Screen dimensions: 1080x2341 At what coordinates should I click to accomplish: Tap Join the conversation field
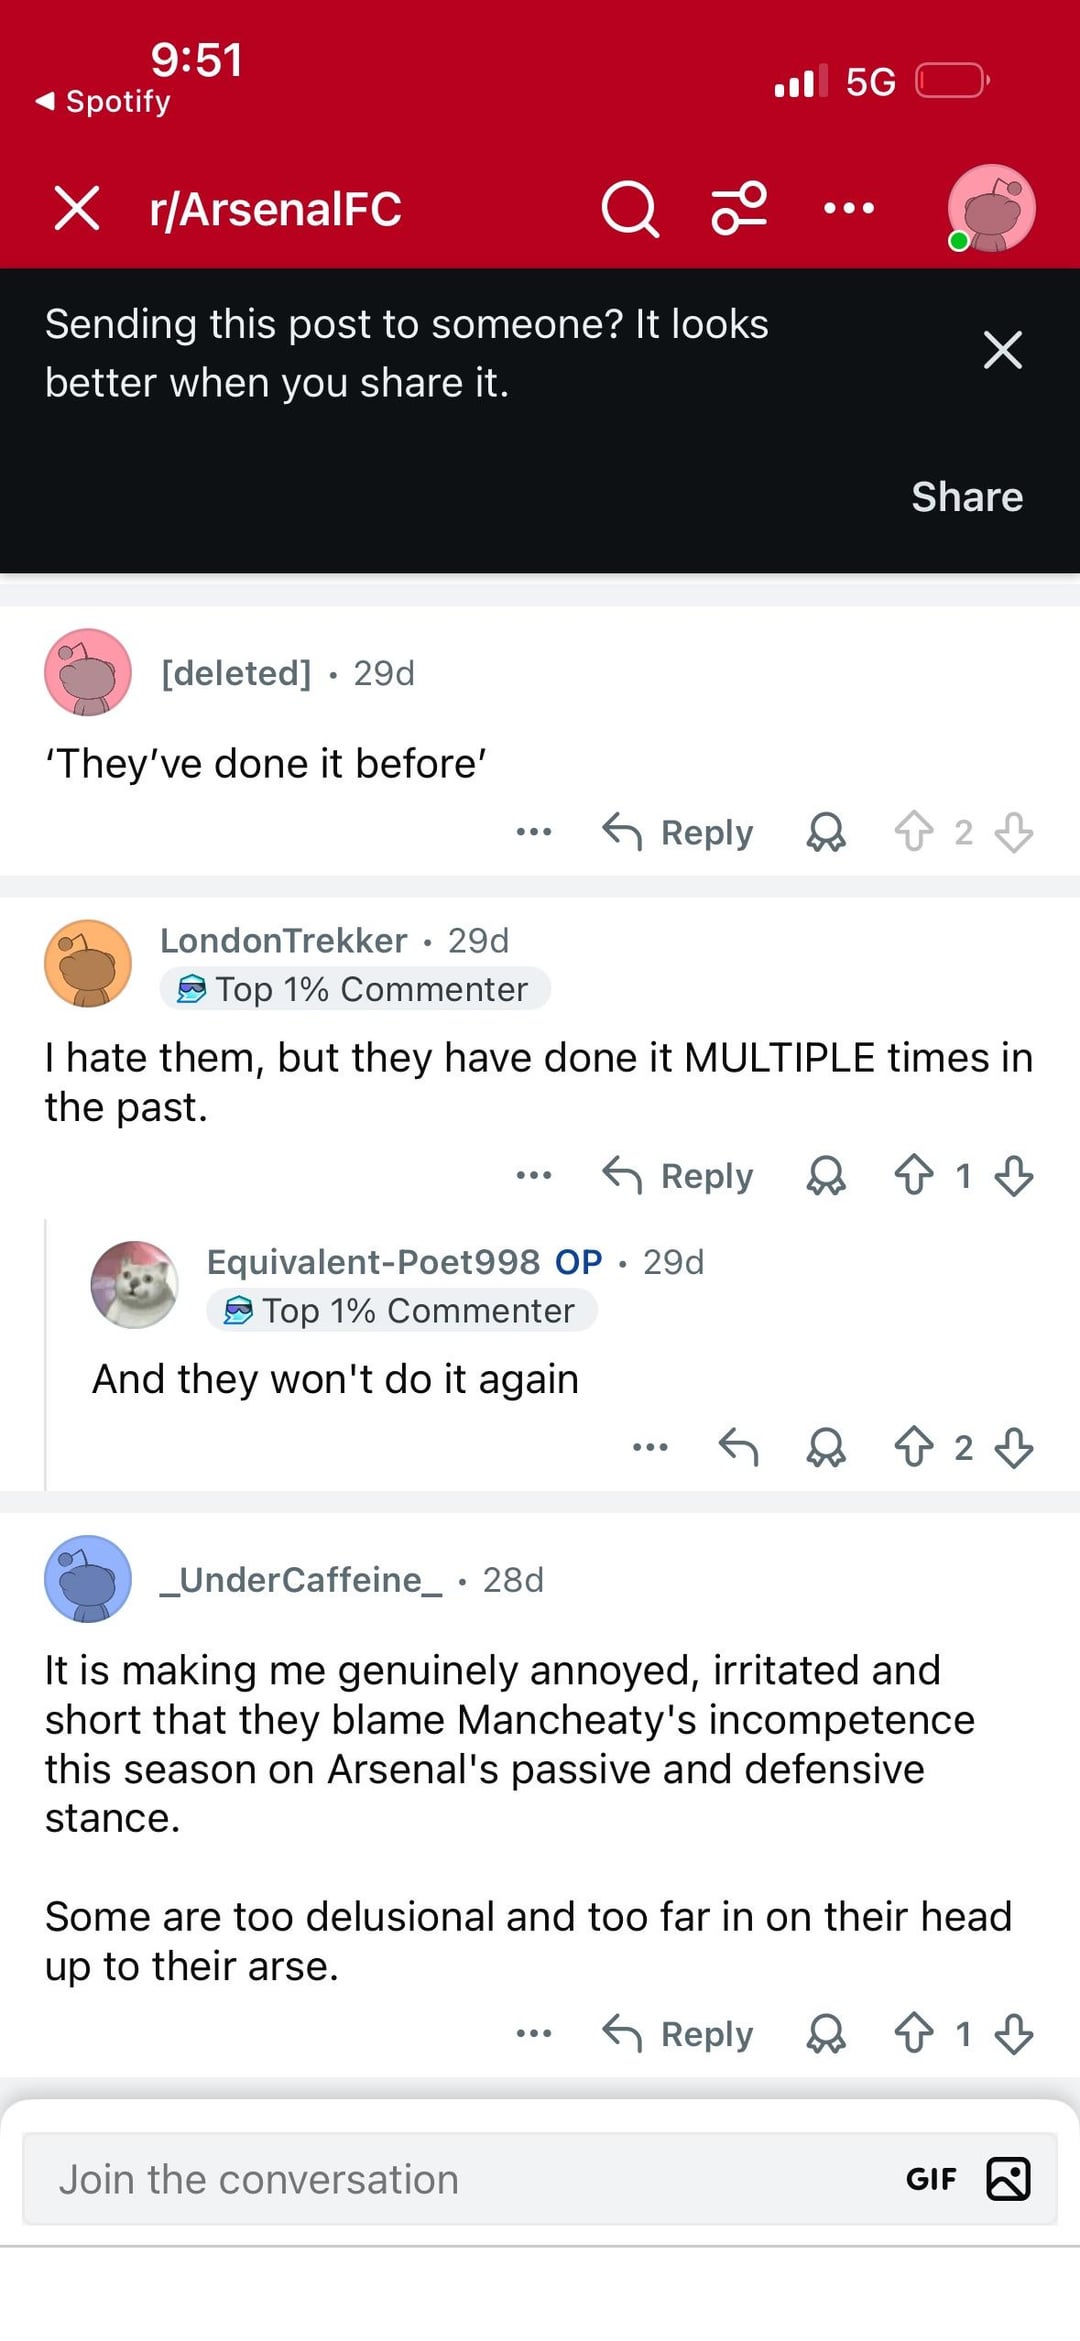[450, 2179]
